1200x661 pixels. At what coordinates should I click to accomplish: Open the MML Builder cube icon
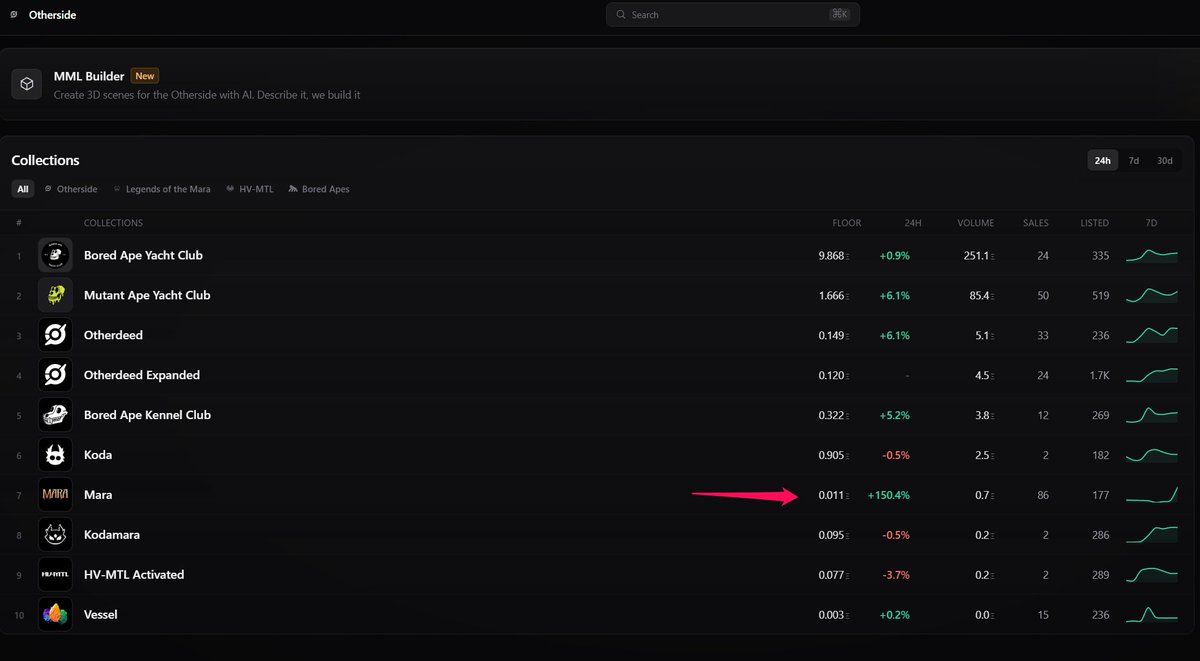27,84
